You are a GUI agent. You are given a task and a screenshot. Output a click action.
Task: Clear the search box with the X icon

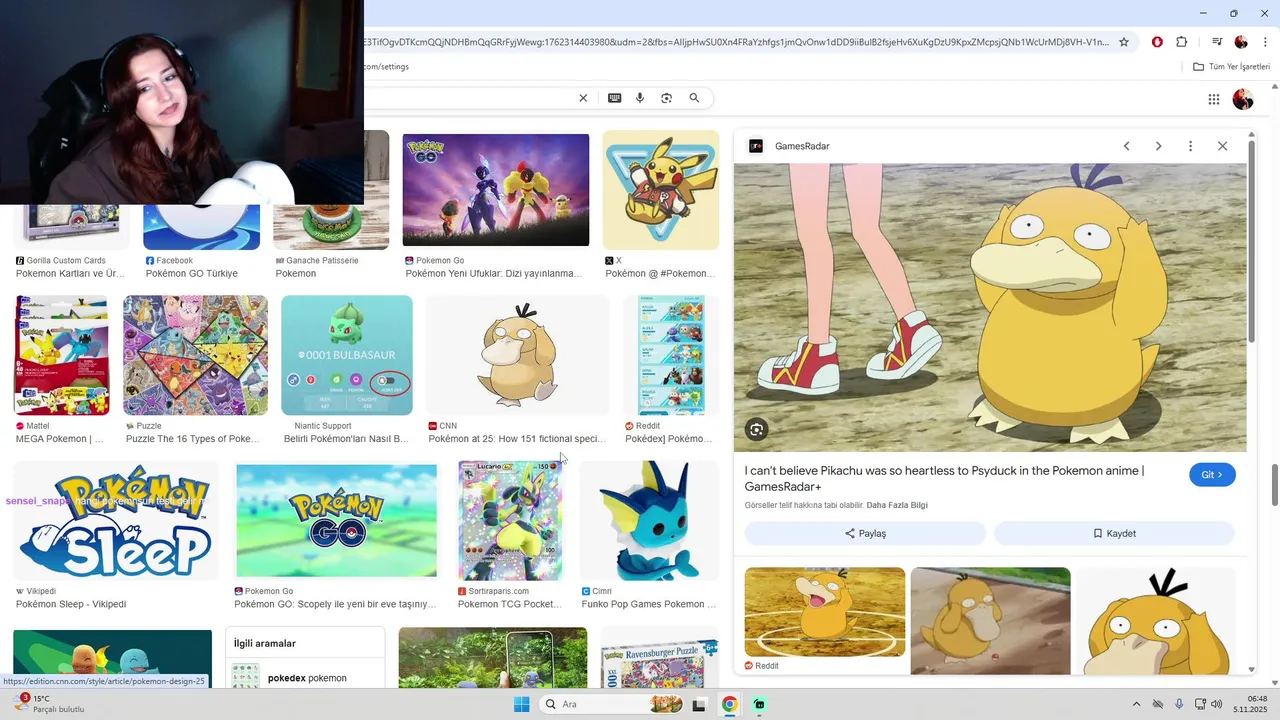coord(583,98)
